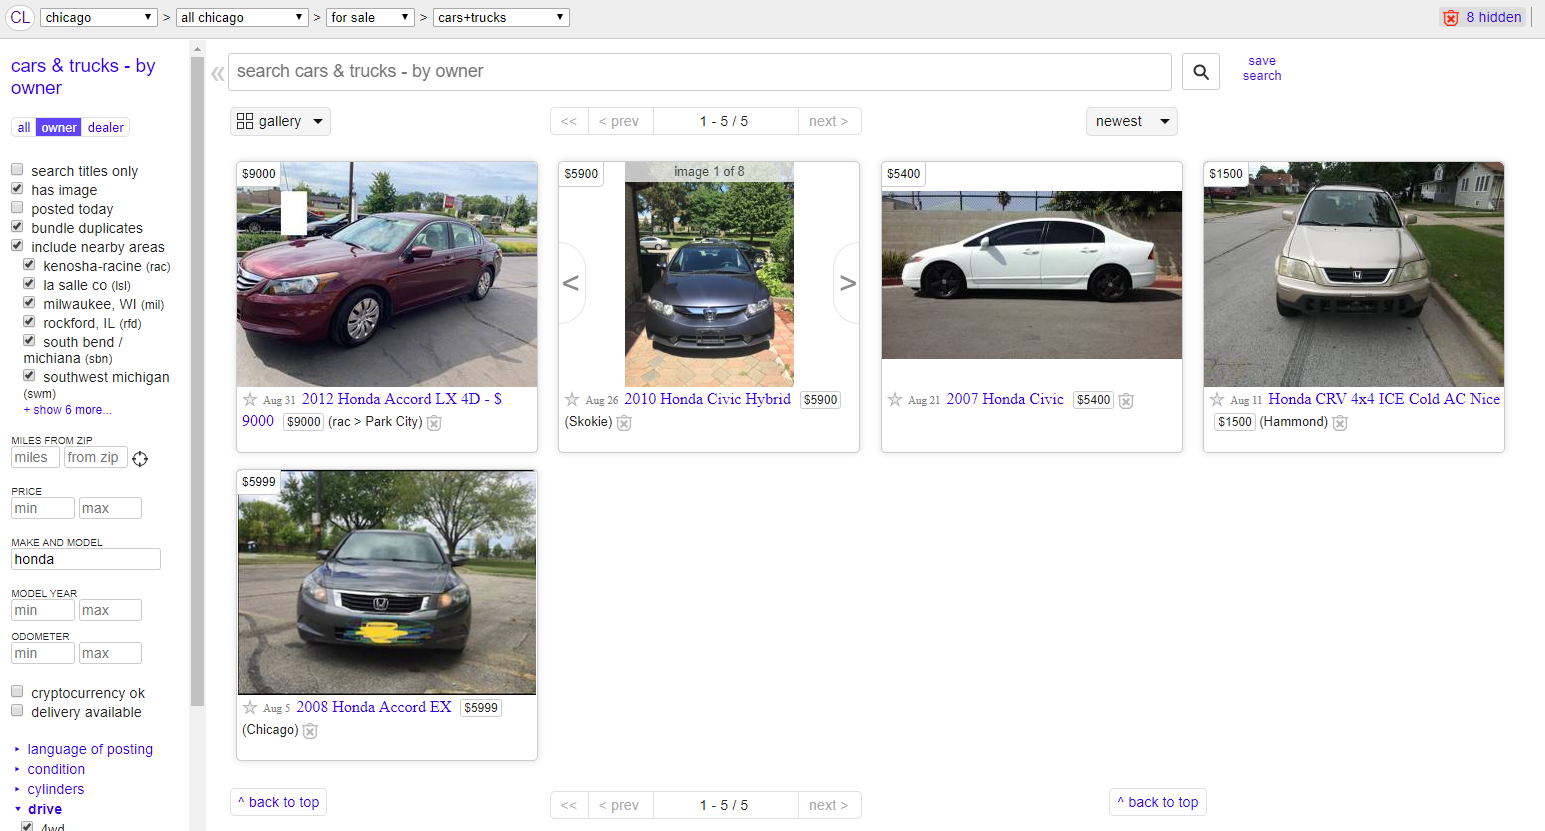Open the chicago city dropdown
This screenshot has height=831, width=1545.
point(99,17)
